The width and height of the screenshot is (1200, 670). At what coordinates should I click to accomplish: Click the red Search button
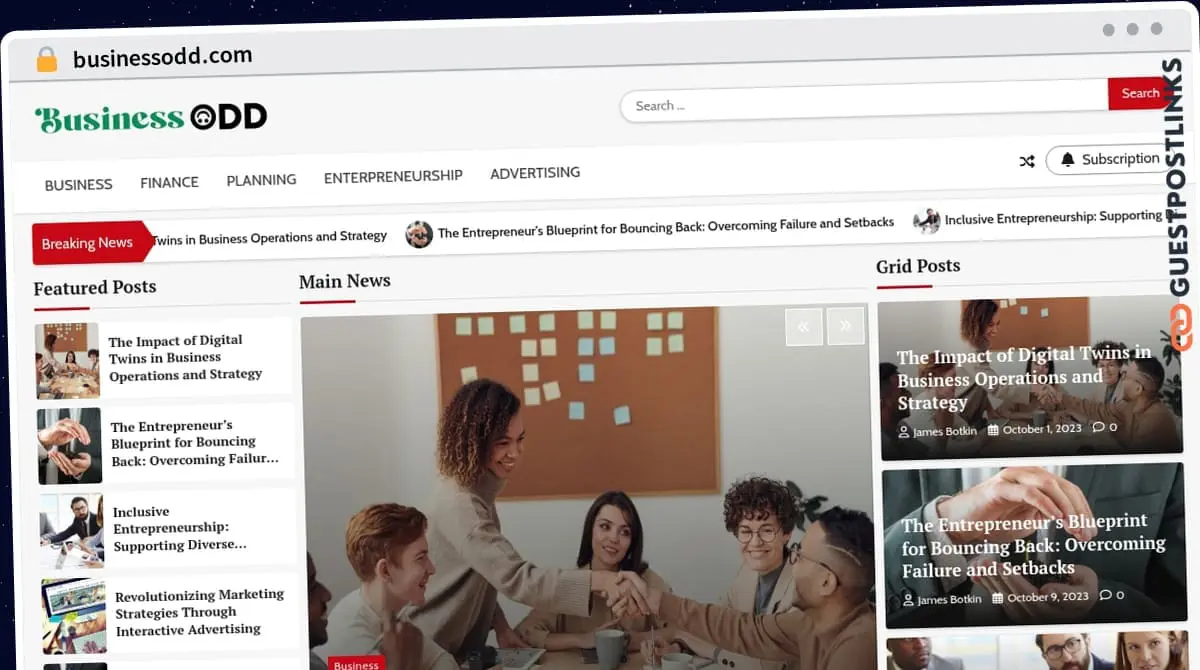[x=1138, y=93]
